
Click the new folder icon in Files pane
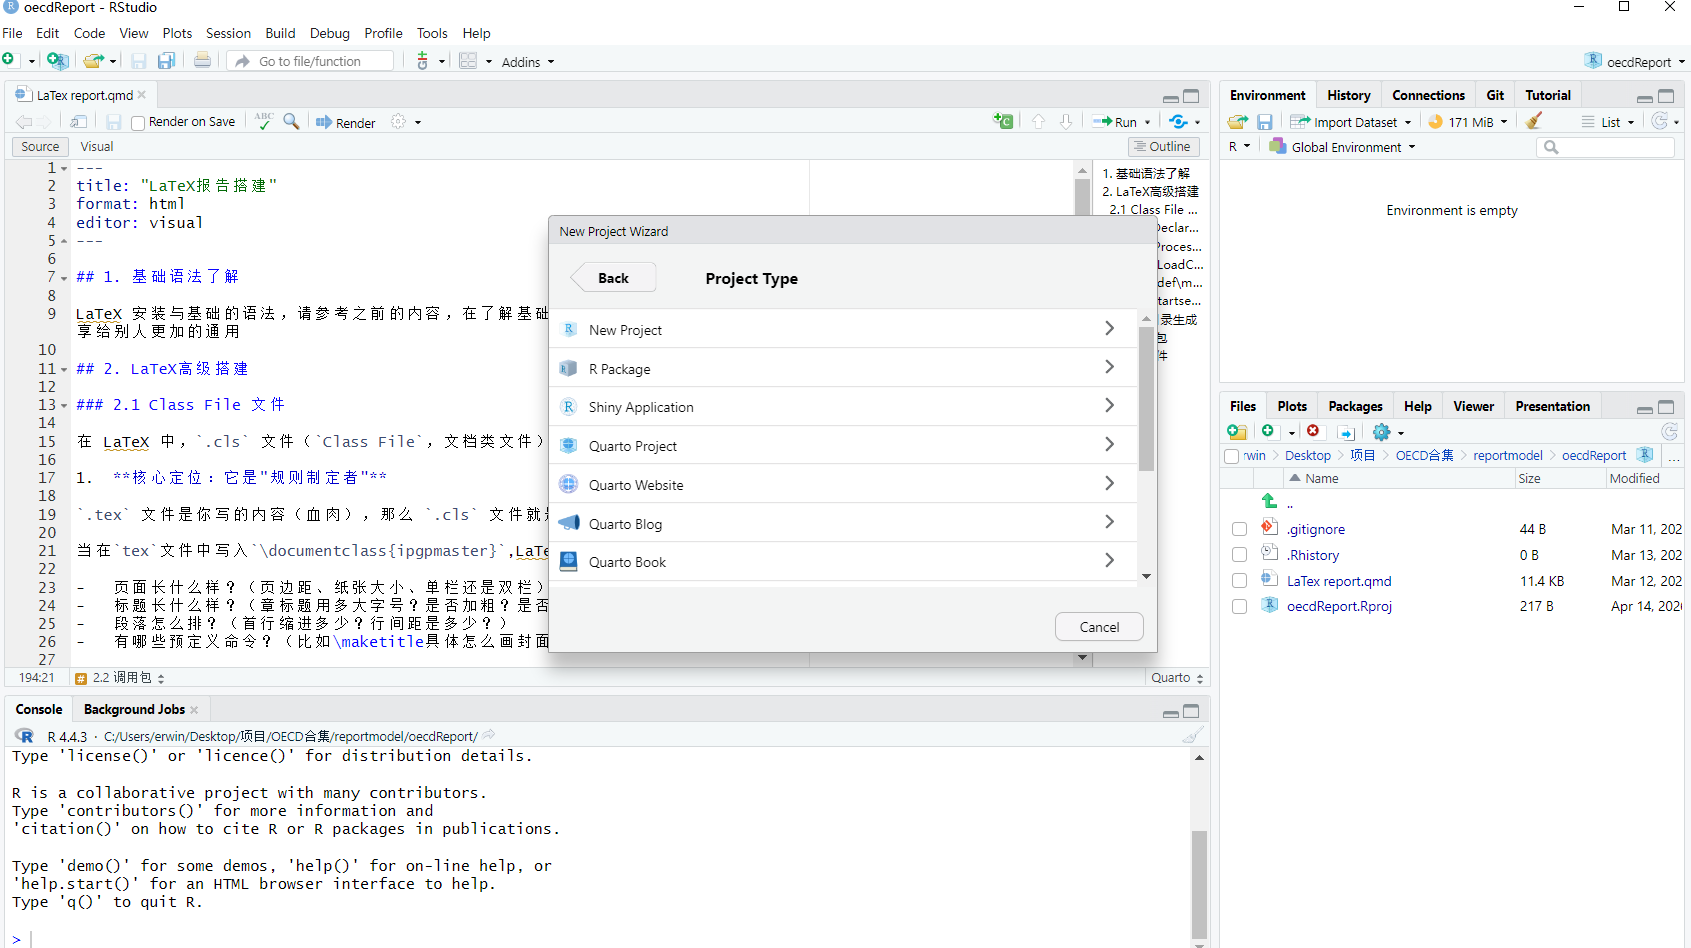[x=1237, y=432]
